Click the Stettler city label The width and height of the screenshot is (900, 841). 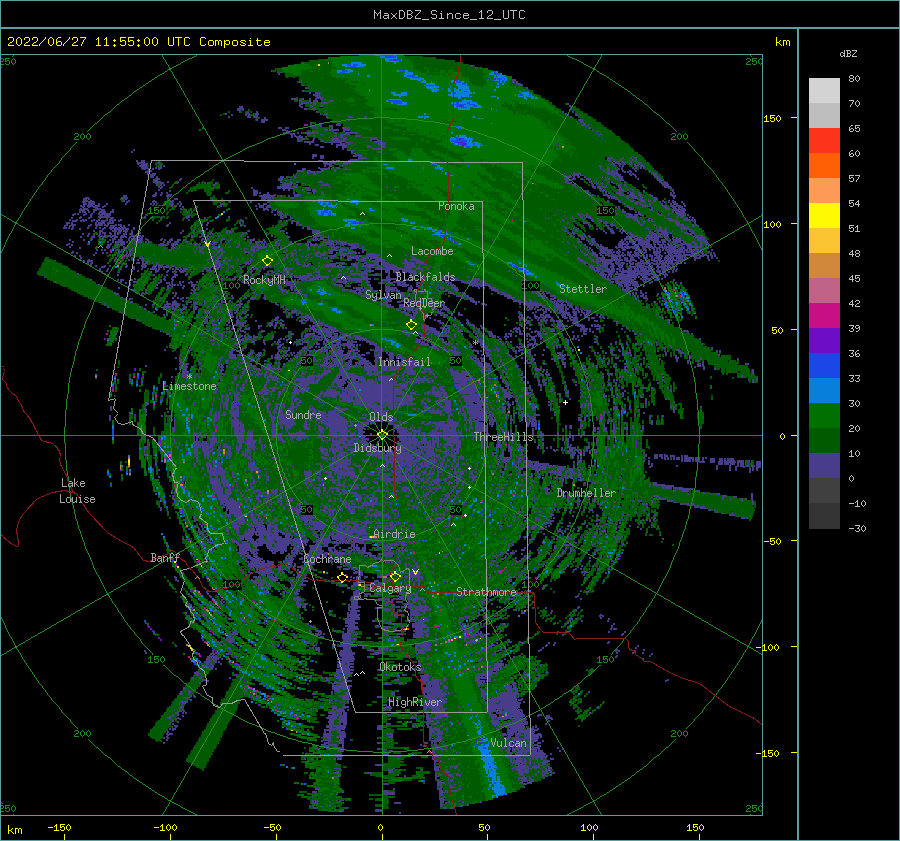[x=583, y=289]
